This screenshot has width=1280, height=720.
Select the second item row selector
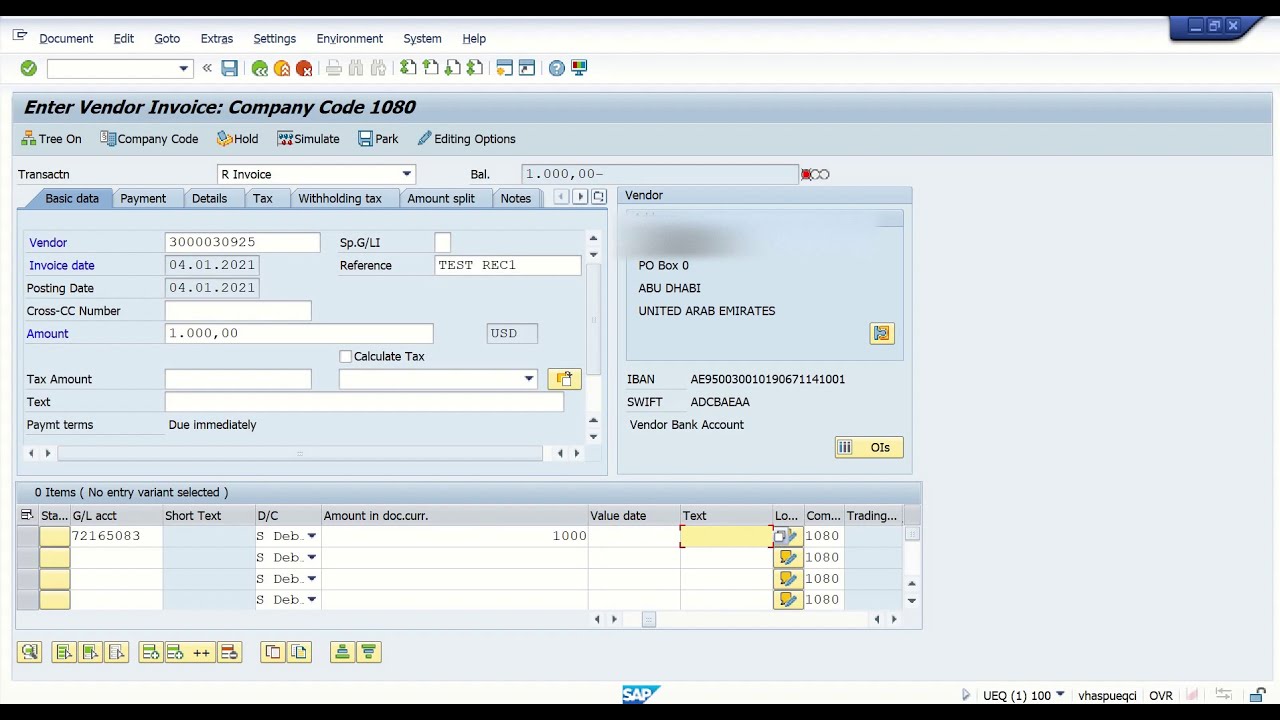27,557
